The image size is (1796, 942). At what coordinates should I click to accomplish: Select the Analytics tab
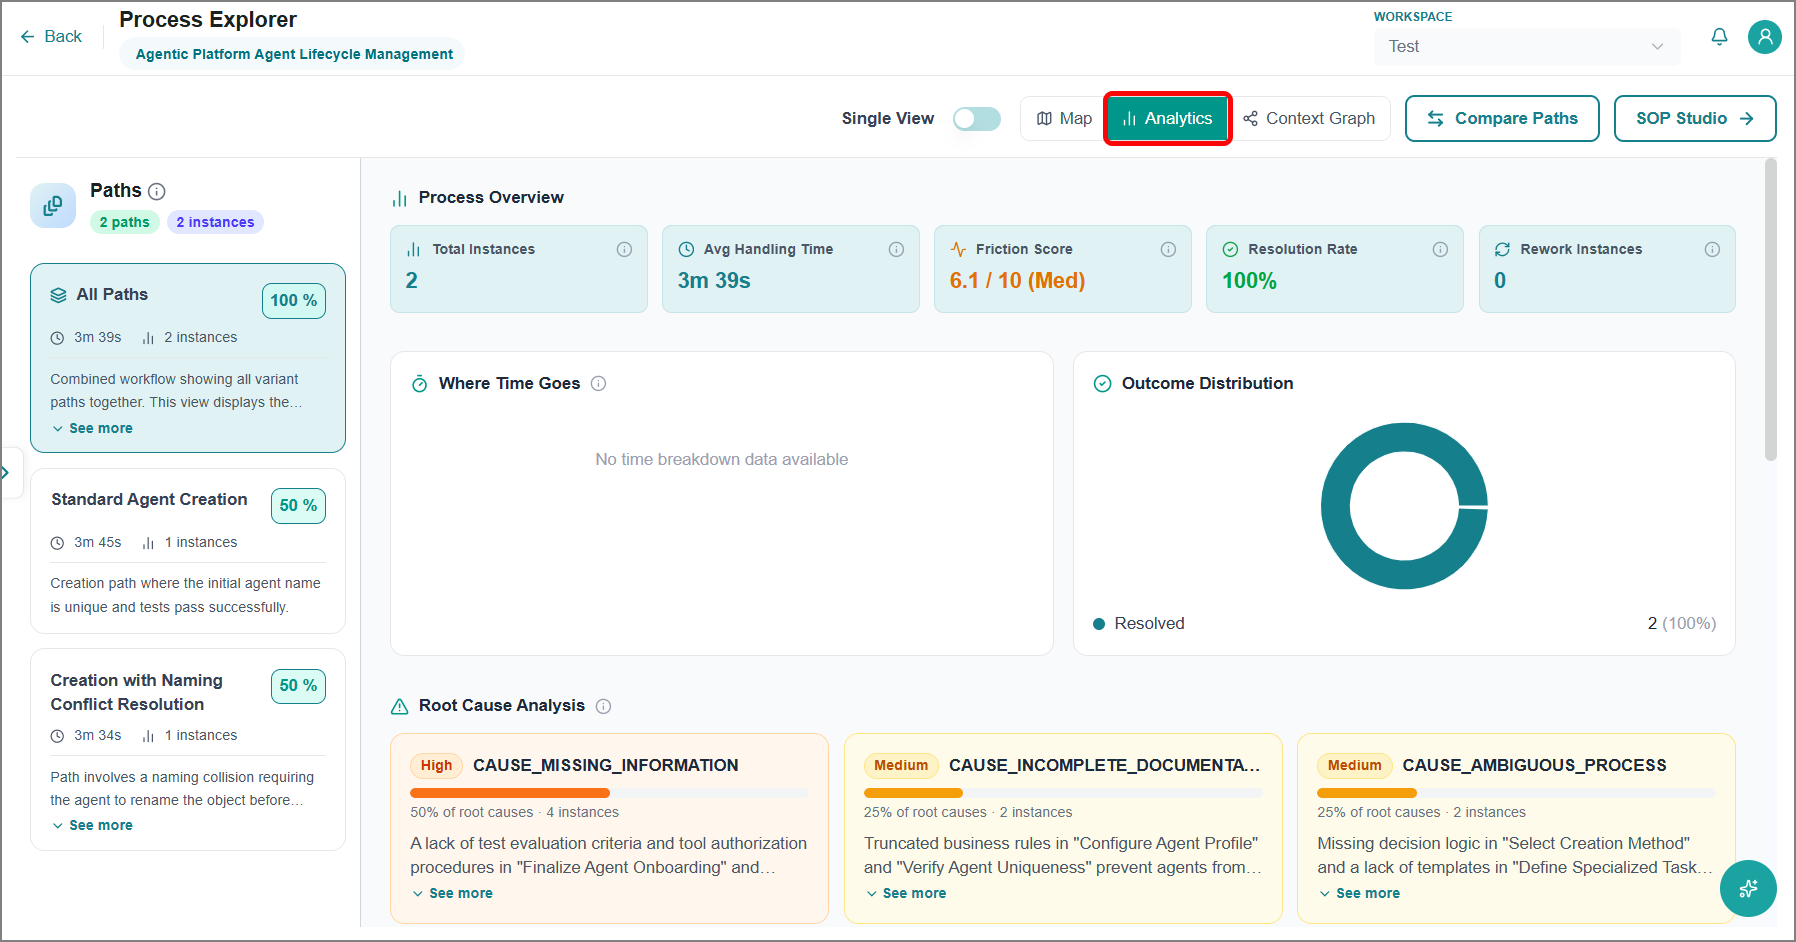pos(1167,119)
